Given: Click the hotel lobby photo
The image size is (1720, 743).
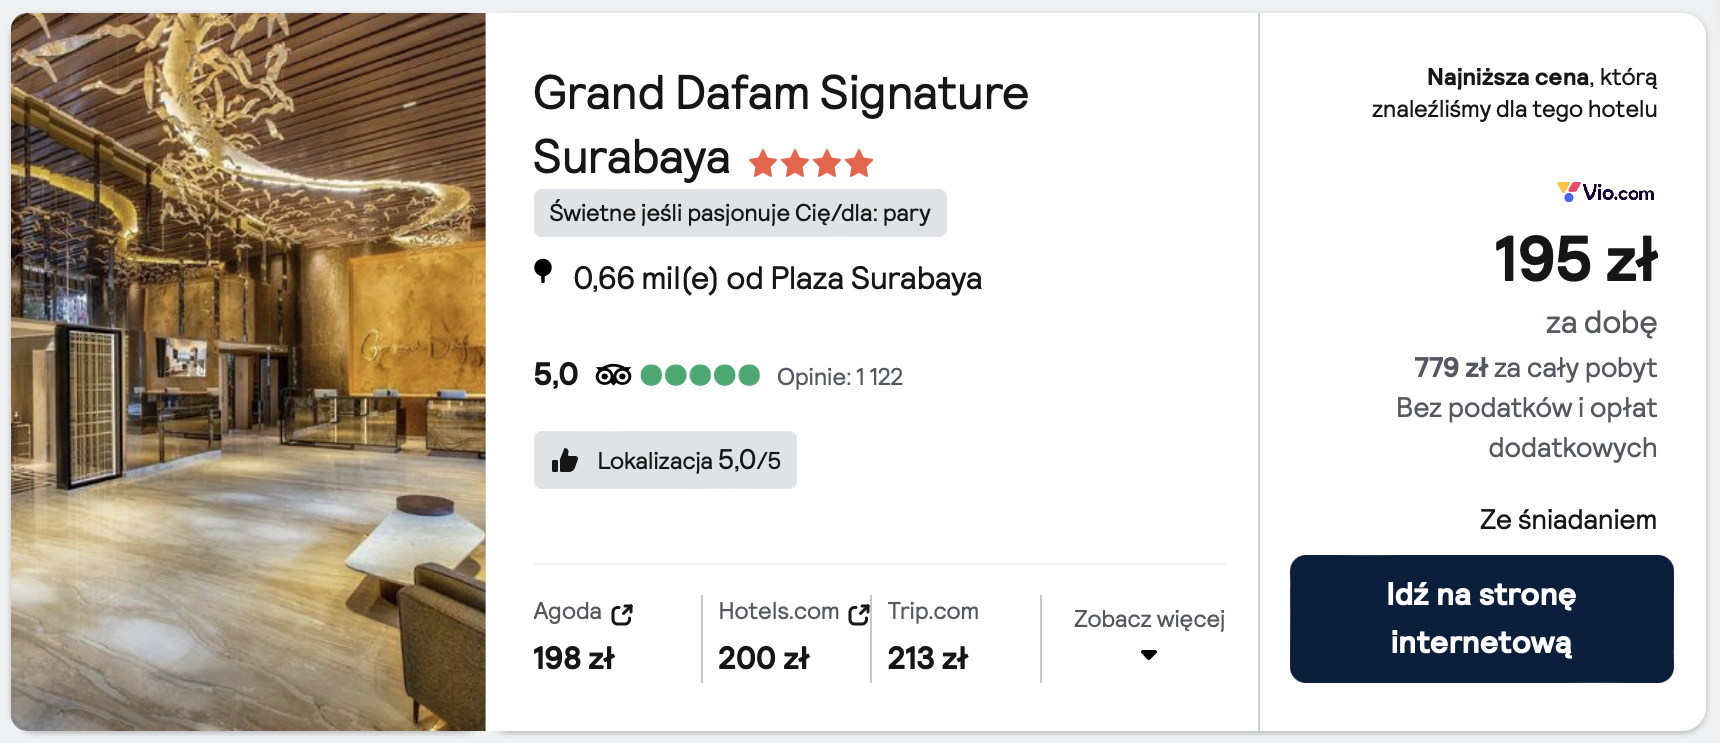Looking at the screenshot, I should pyautogui.click(x=248, y=372).
